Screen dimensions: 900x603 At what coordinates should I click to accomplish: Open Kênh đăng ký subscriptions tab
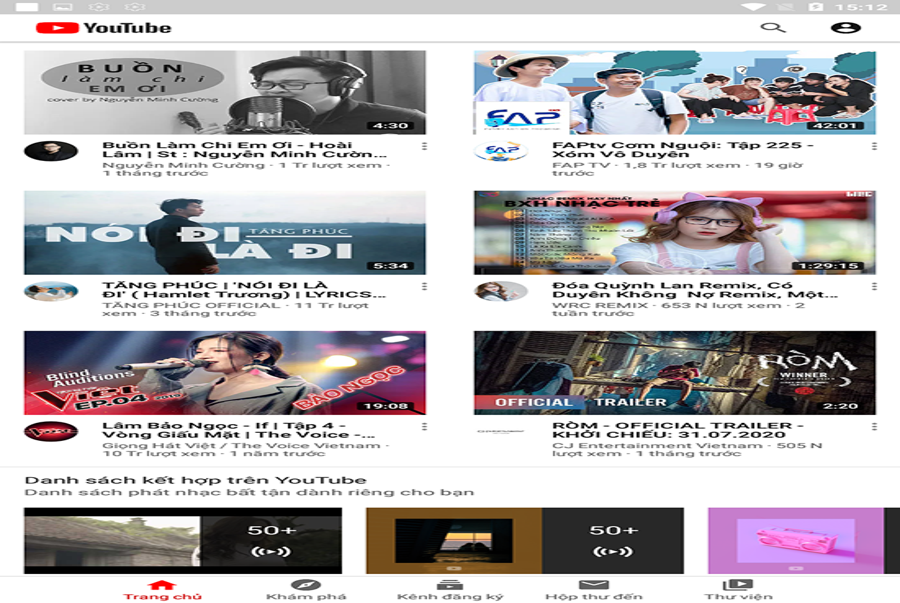point(450,590)
